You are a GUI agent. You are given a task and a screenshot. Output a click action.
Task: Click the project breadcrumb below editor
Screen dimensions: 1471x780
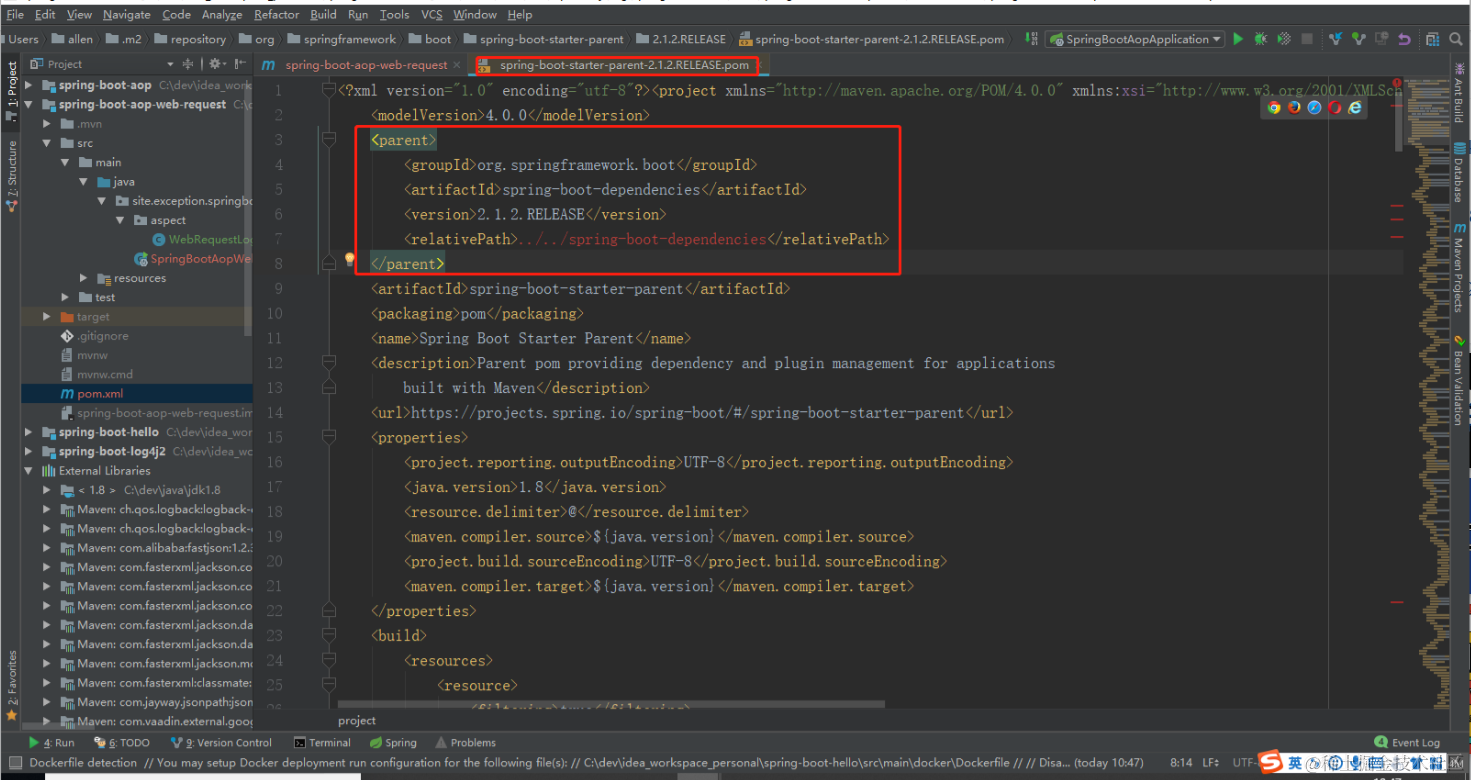pyautogui.click(x=357, y=720)
